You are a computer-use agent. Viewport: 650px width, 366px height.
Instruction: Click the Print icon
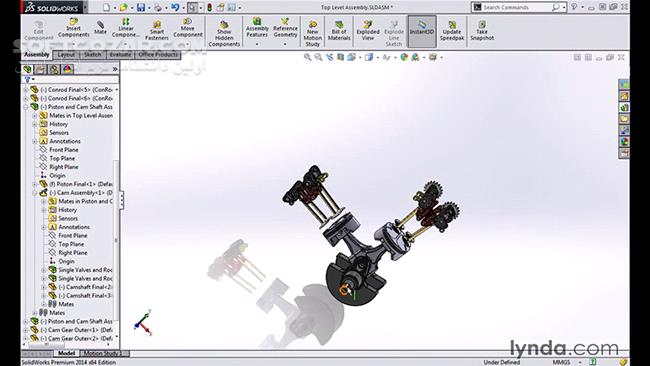[158, 7]
